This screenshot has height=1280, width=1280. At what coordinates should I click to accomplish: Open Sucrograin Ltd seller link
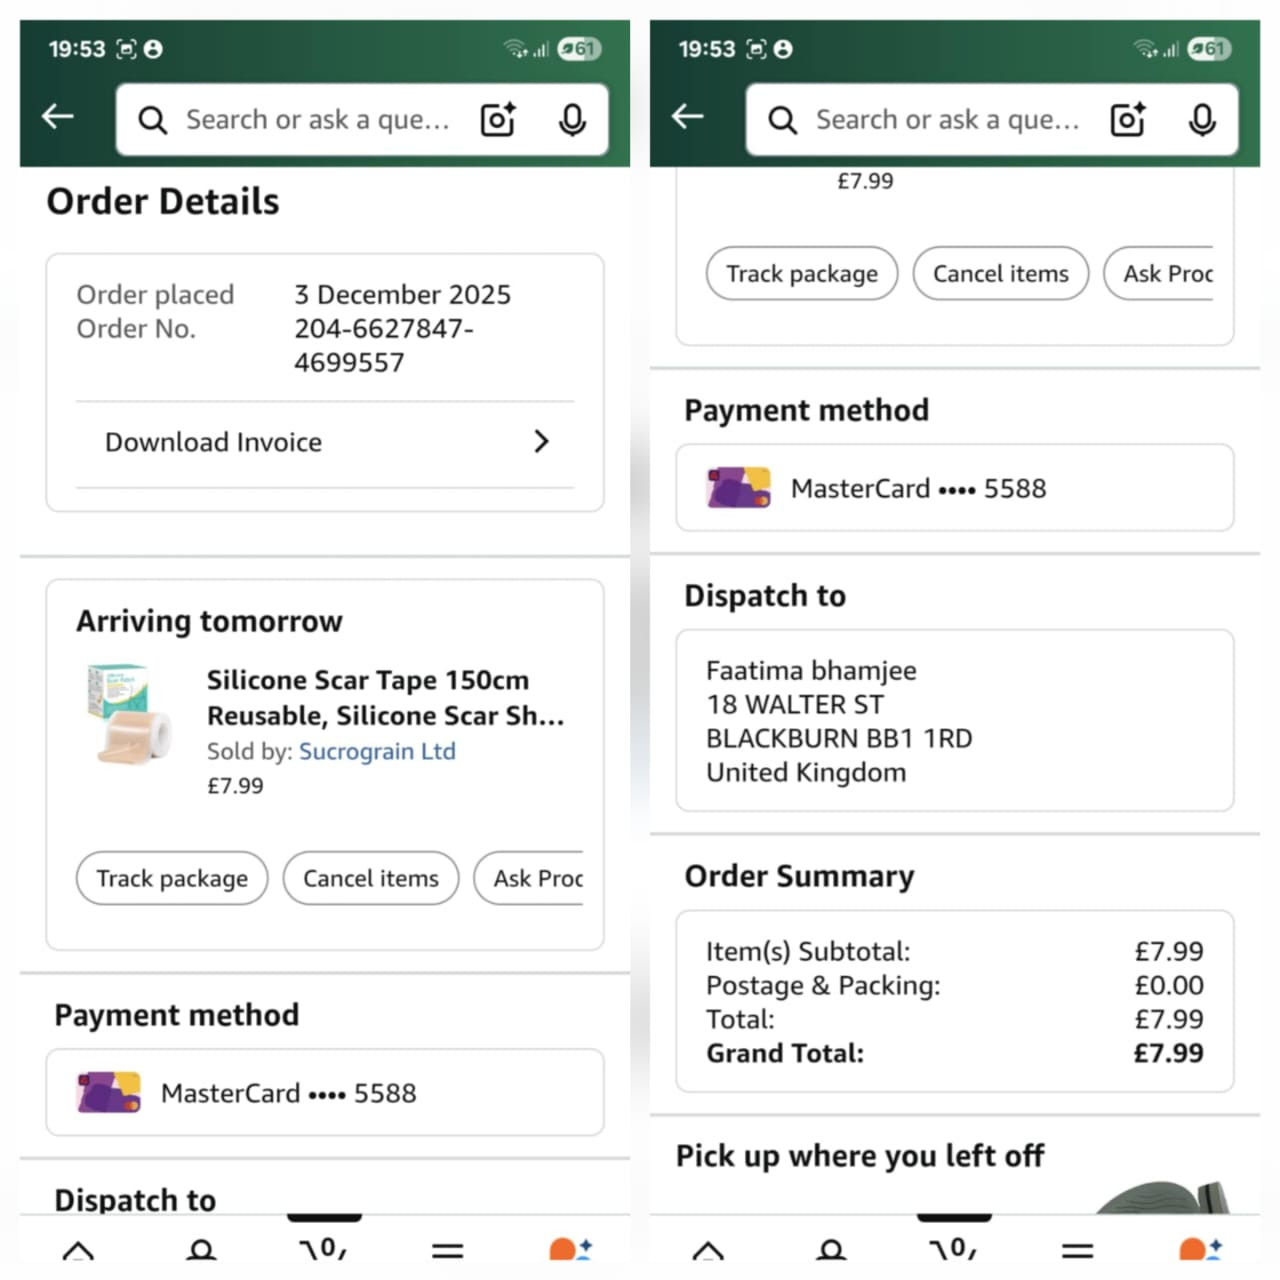point(377,751)
